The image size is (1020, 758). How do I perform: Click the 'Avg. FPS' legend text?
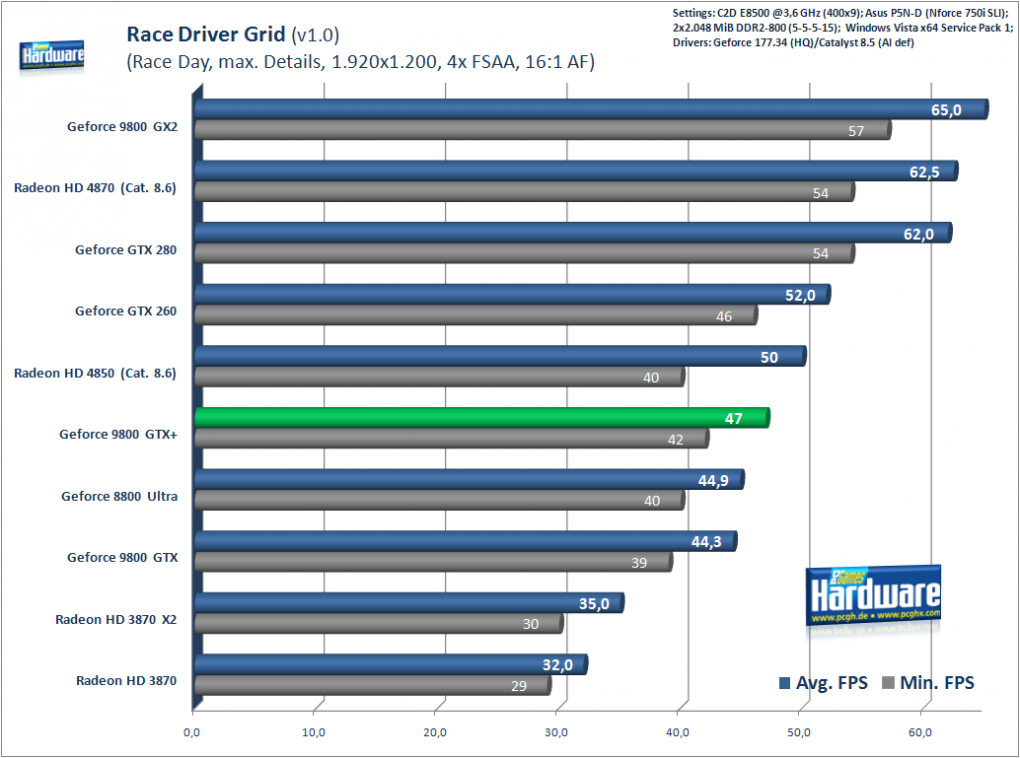832,683
